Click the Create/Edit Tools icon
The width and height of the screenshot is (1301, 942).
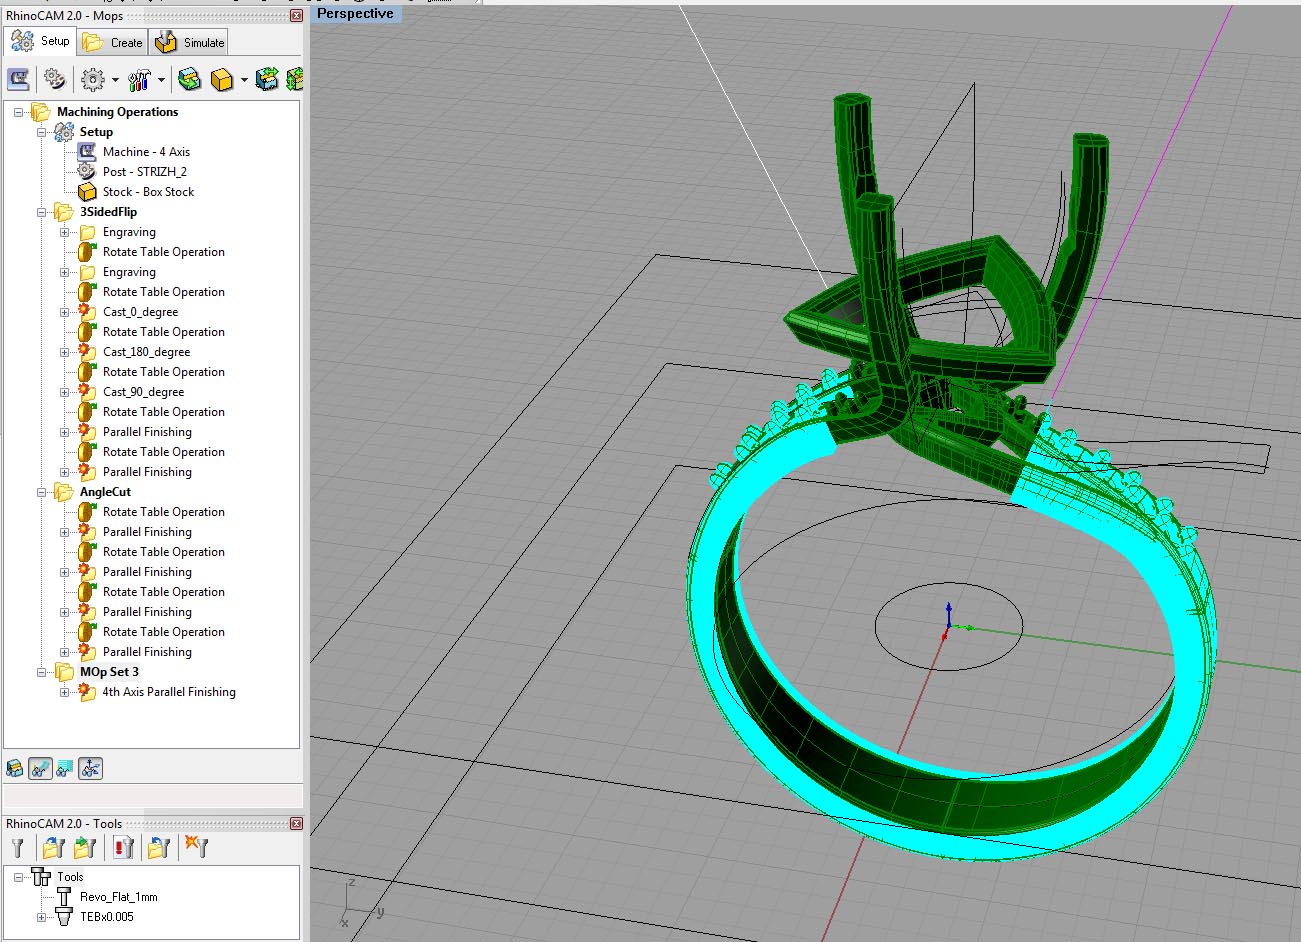(x=18, y=848)
